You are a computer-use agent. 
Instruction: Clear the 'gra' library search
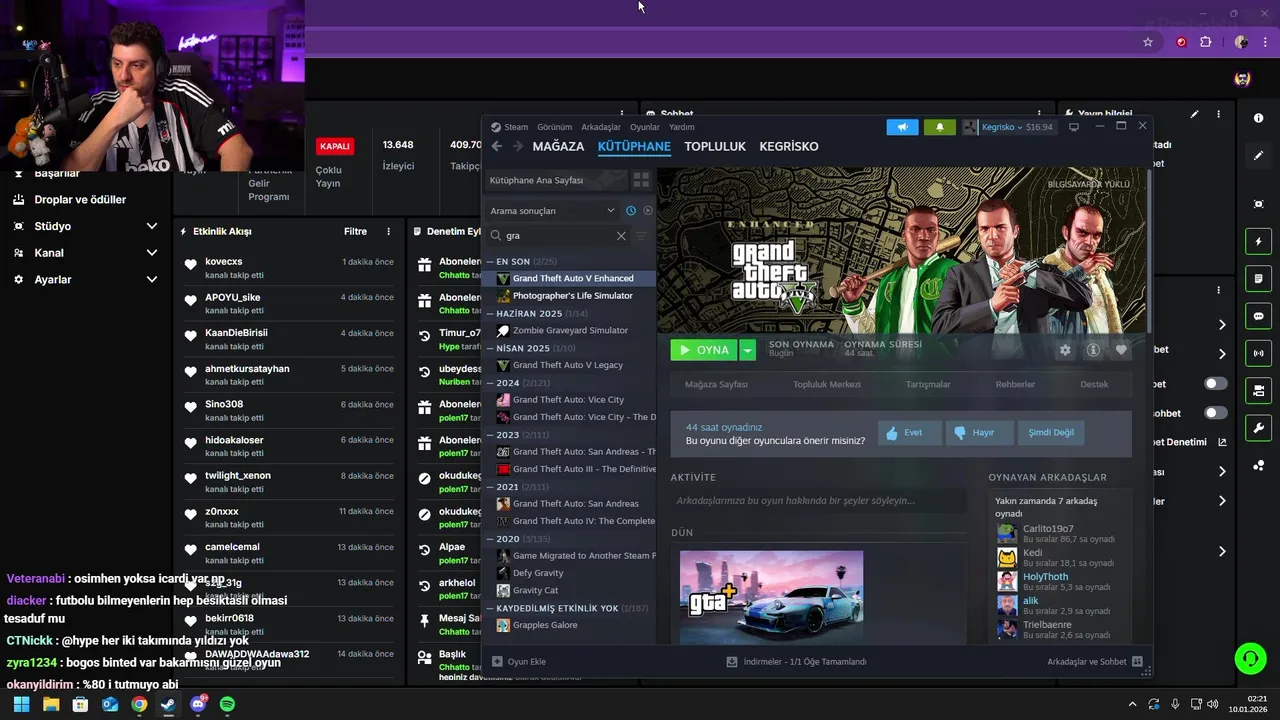[621, 236]
